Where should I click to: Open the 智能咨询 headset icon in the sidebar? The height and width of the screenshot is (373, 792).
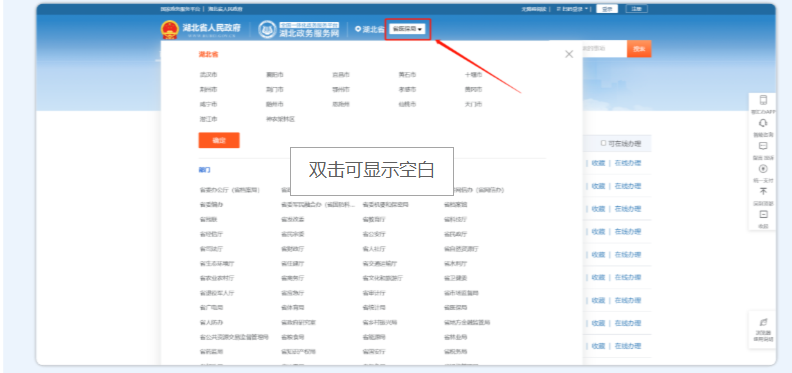click(x=763, y=123)
